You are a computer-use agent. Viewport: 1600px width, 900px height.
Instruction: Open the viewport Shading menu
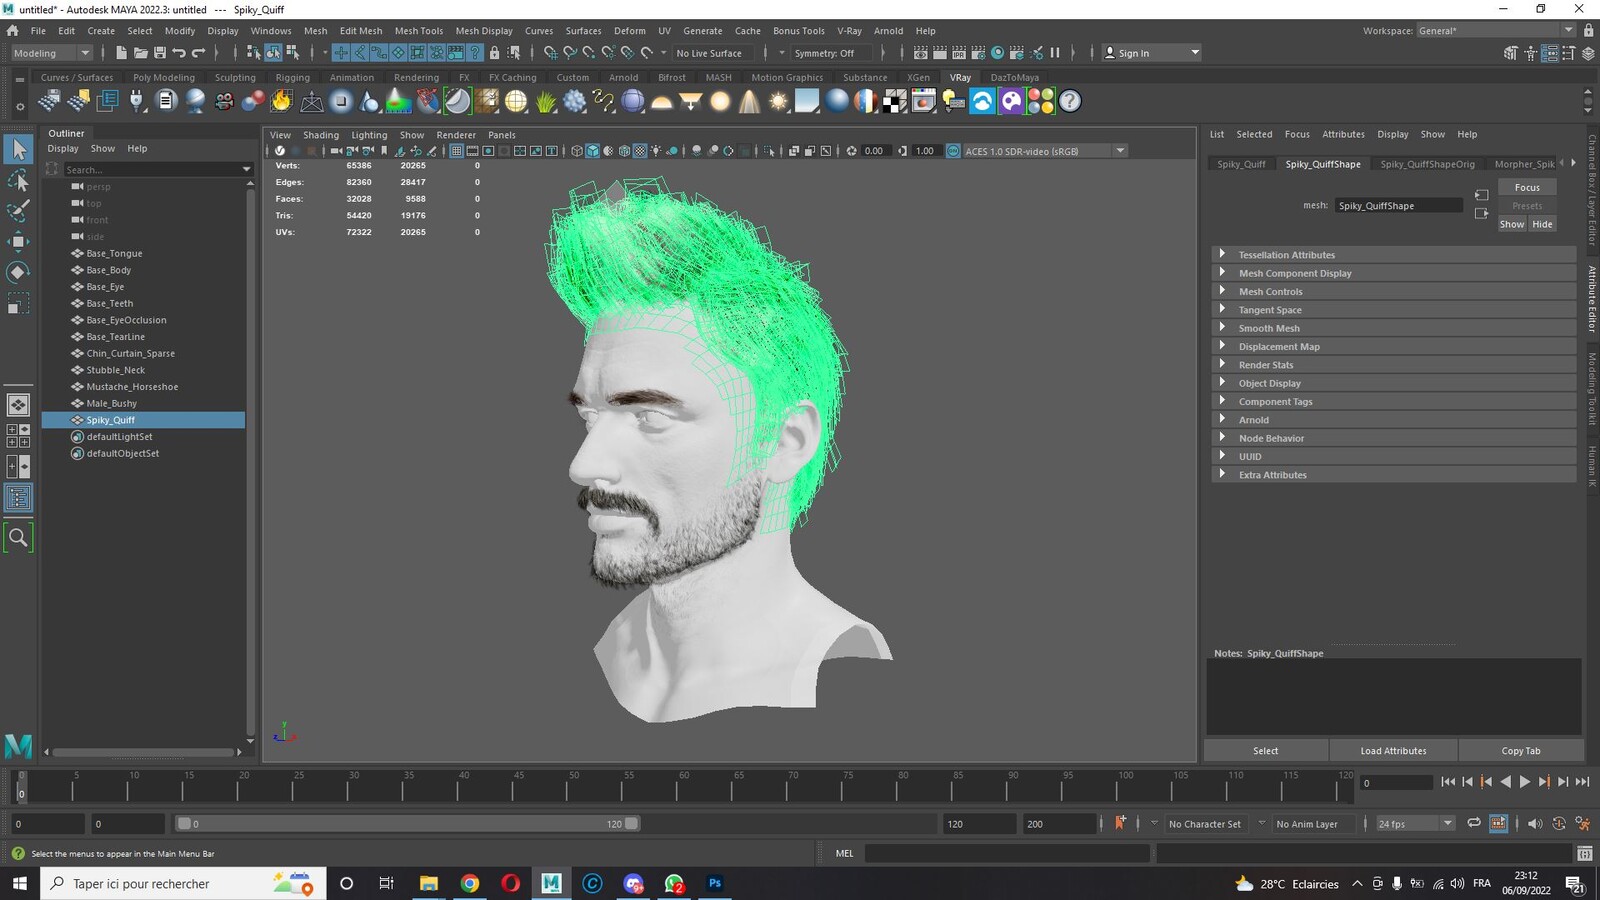(x=321, y=135)
